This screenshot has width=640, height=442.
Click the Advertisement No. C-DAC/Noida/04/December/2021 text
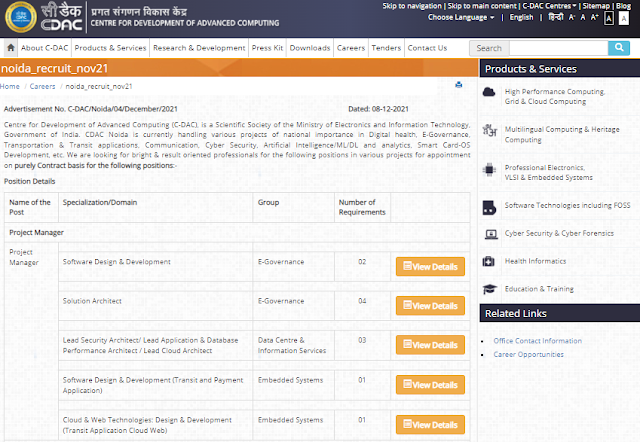pyautogui.click(x=91, y=109)
